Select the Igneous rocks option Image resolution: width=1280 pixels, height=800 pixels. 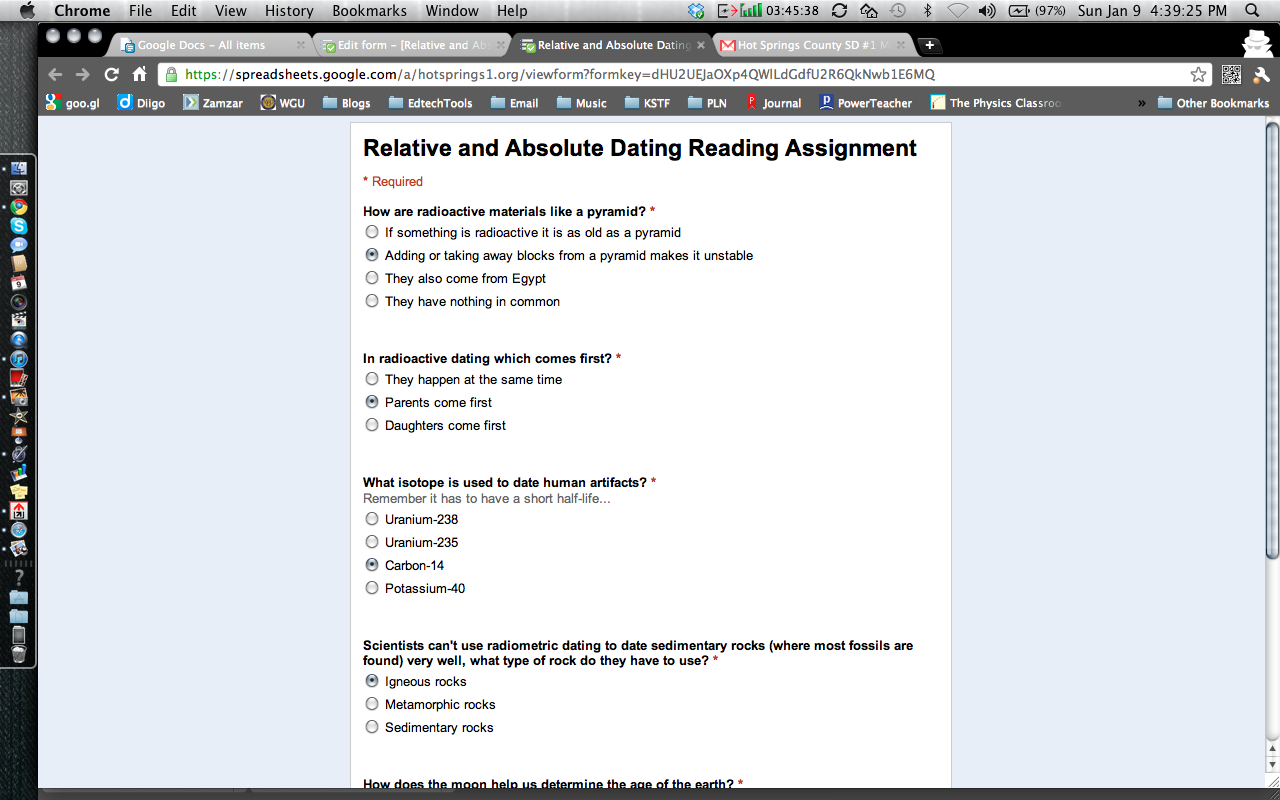[x=372, y=681]
